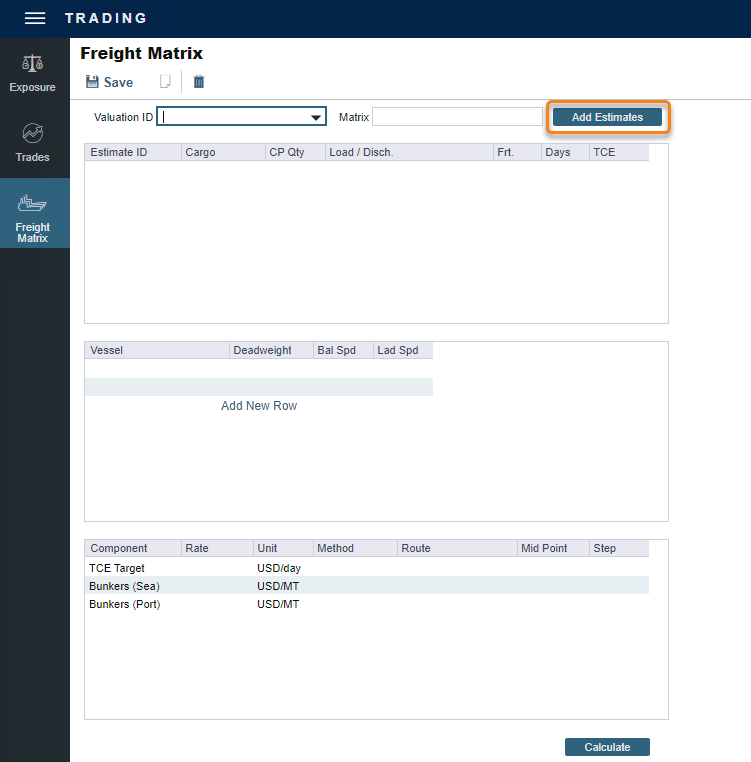751x762 pixels.
Task: Expand the Valuation ID dropdown arrow
Action: tap(317, 118)
